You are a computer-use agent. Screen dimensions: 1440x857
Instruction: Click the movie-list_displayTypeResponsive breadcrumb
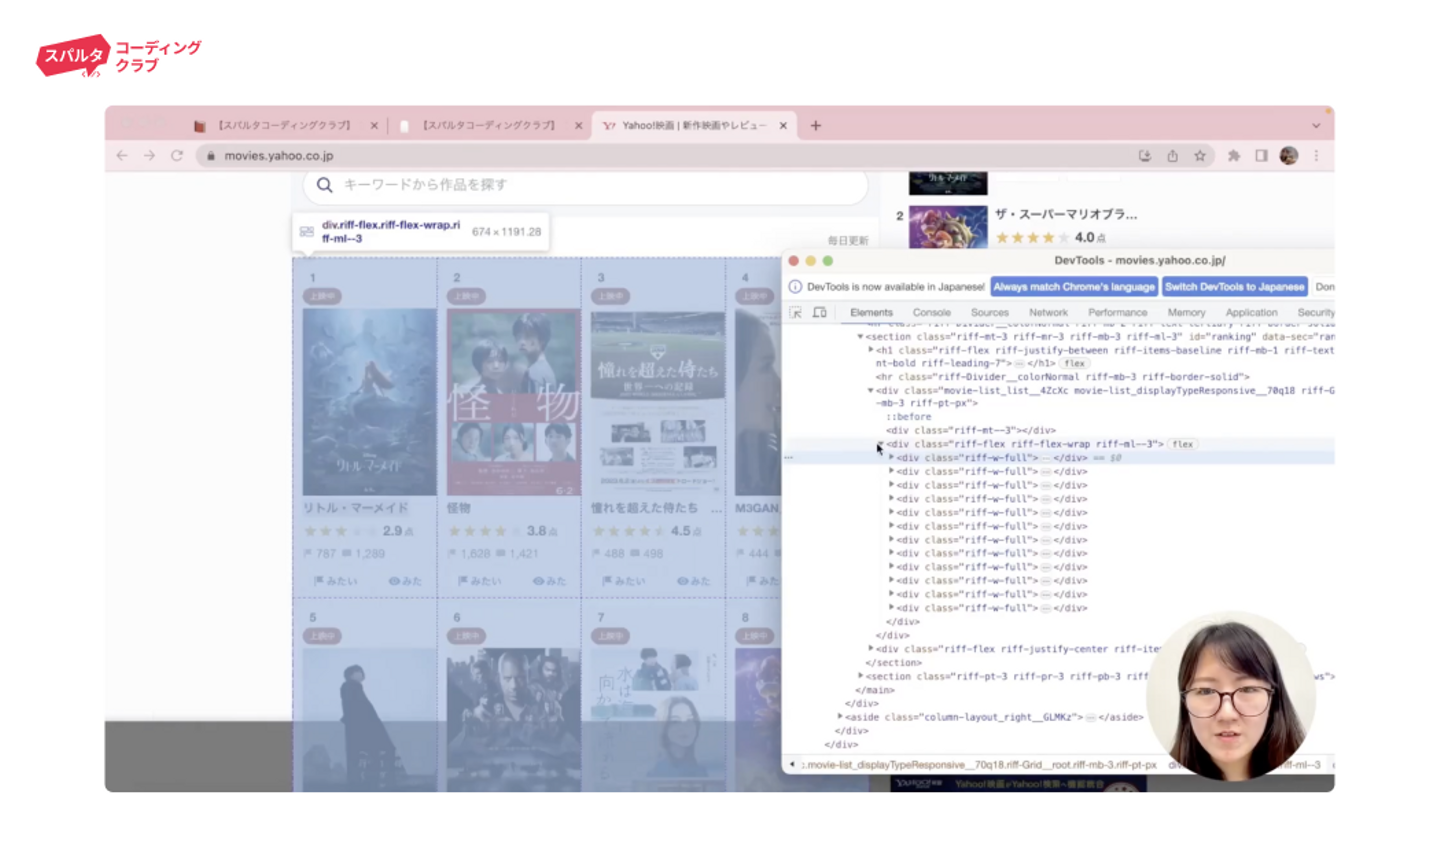coord(980,765)
